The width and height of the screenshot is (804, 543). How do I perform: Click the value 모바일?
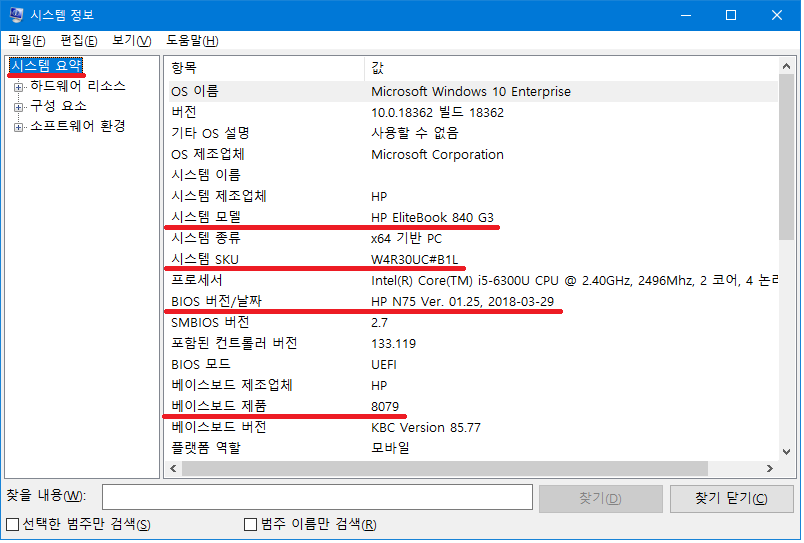click(390, 449)
